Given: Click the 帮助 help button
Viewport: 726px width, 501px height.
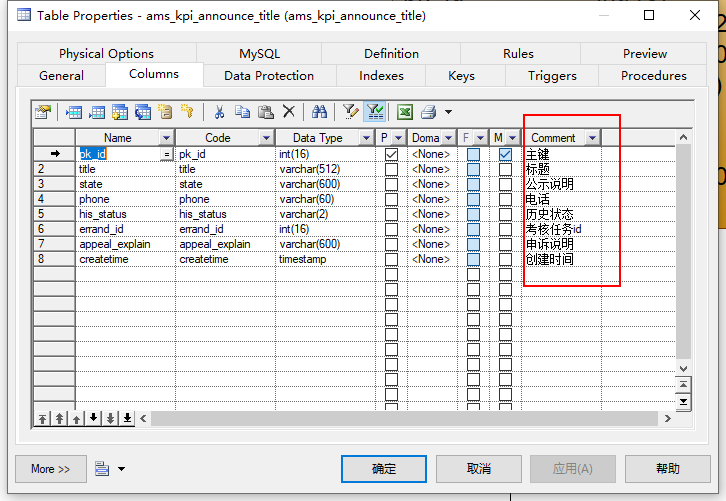Looking at the screenshot, I should [668, 469].
